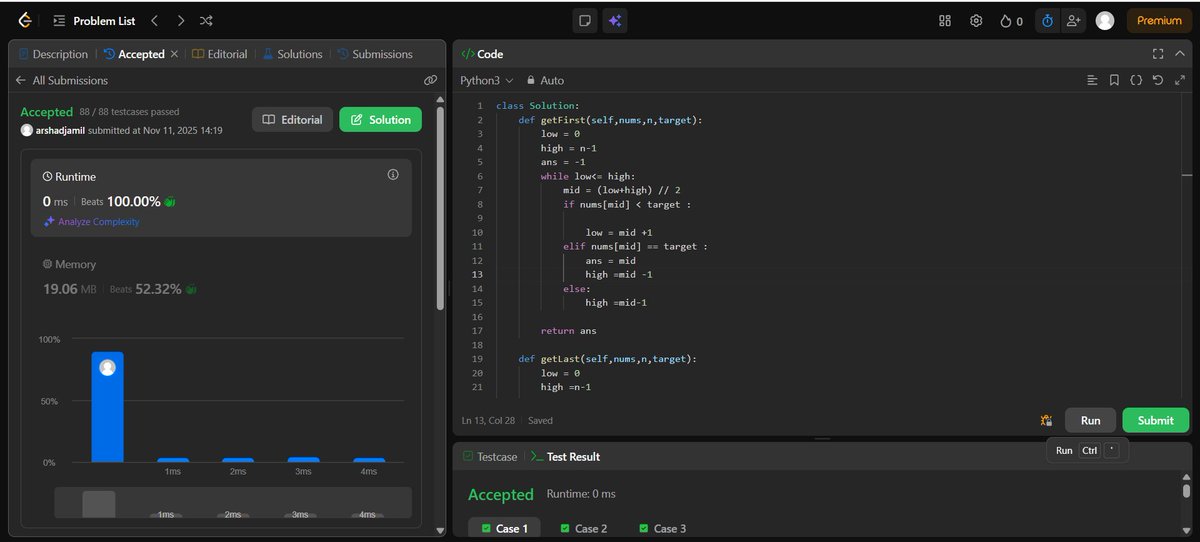The height and width of the screenshot is (542, 1200).
Task: Select Case 1 test tab
Action: pyautogui.click(x=504, y=528)
